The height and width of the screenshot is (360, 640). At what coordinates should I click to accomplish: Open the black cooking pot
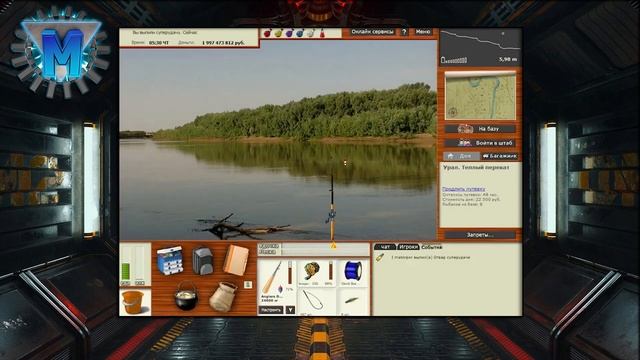[186, 295]
